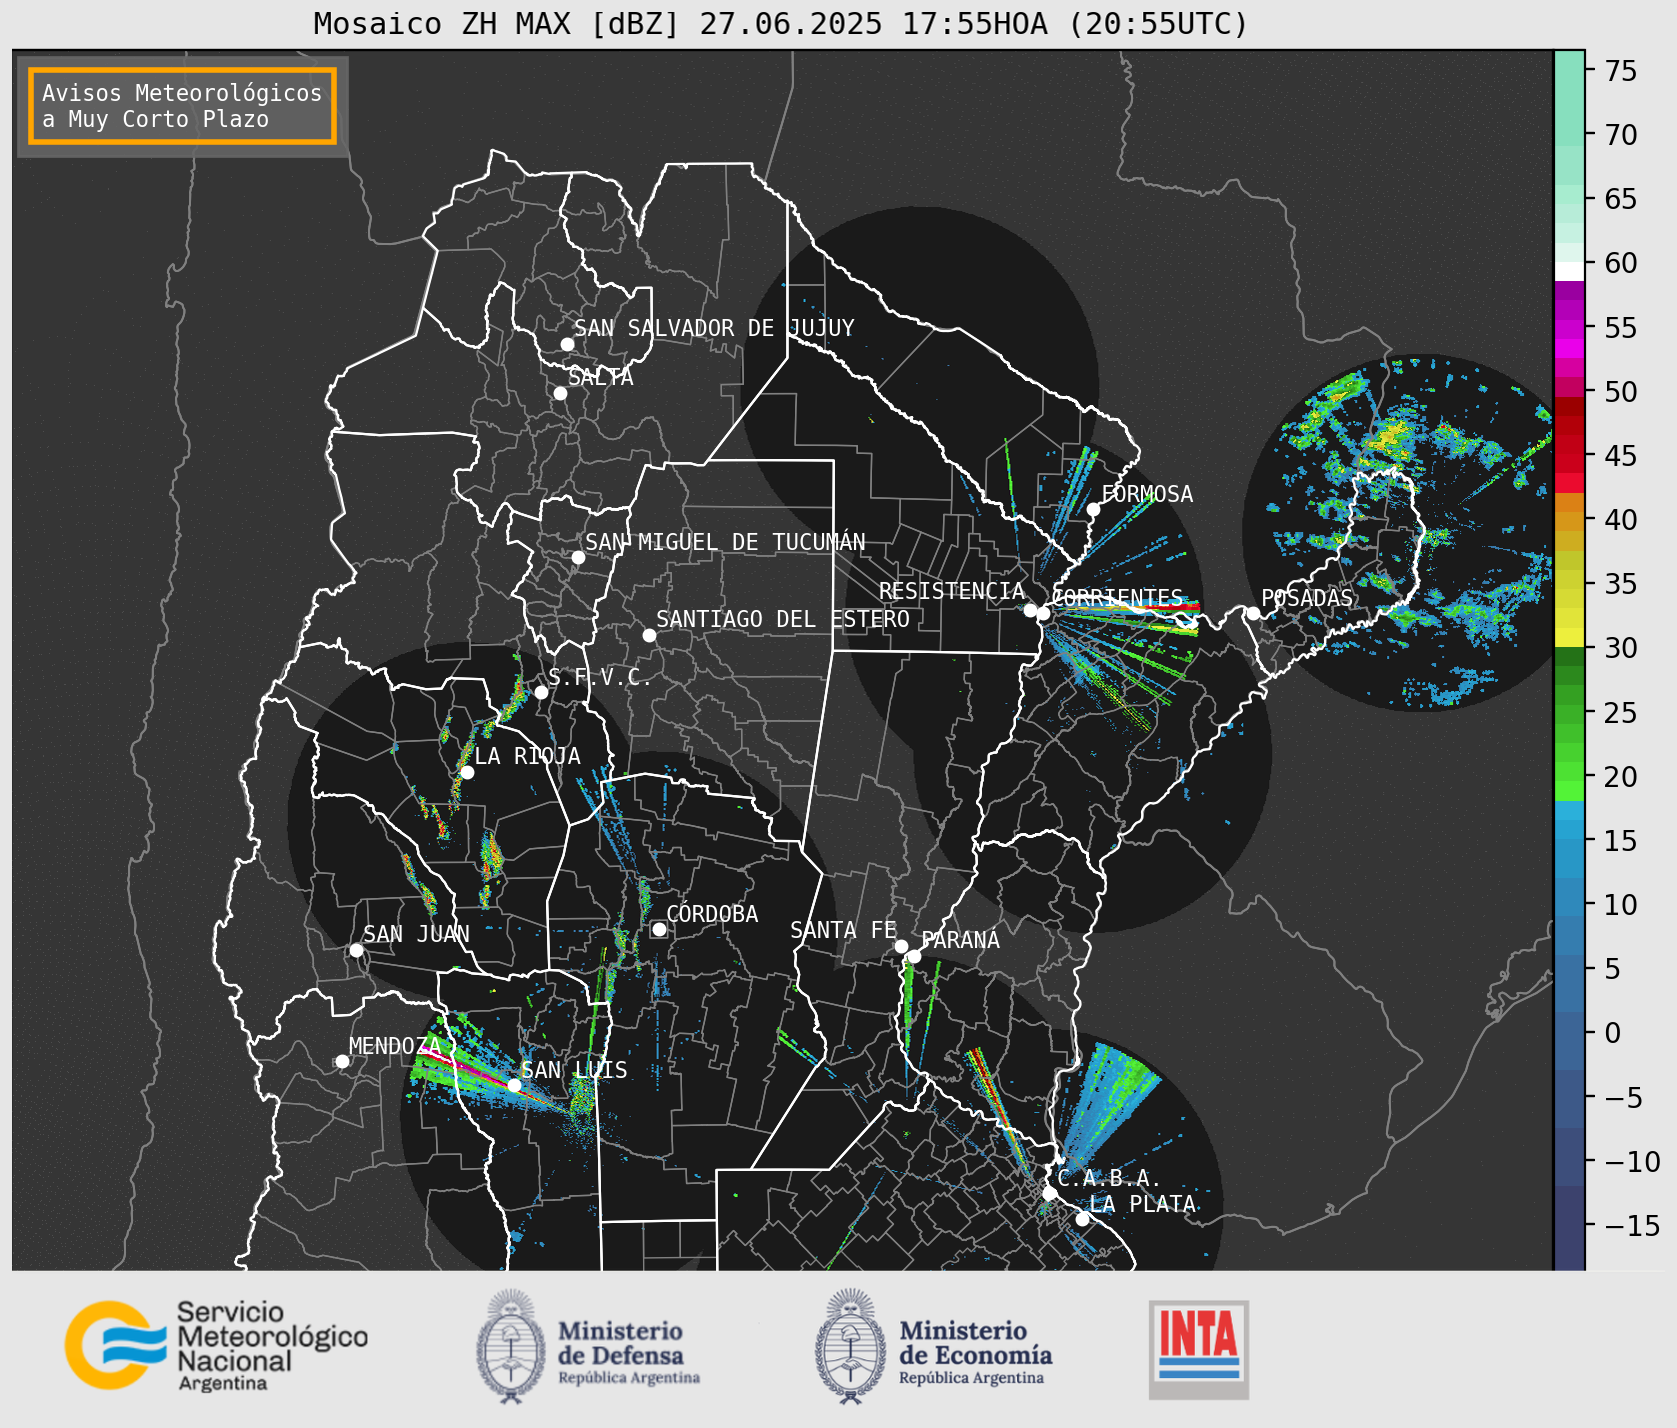
Task: Click the Servicio Meteorológico Nacional logo
Action: coord(216,1345)
